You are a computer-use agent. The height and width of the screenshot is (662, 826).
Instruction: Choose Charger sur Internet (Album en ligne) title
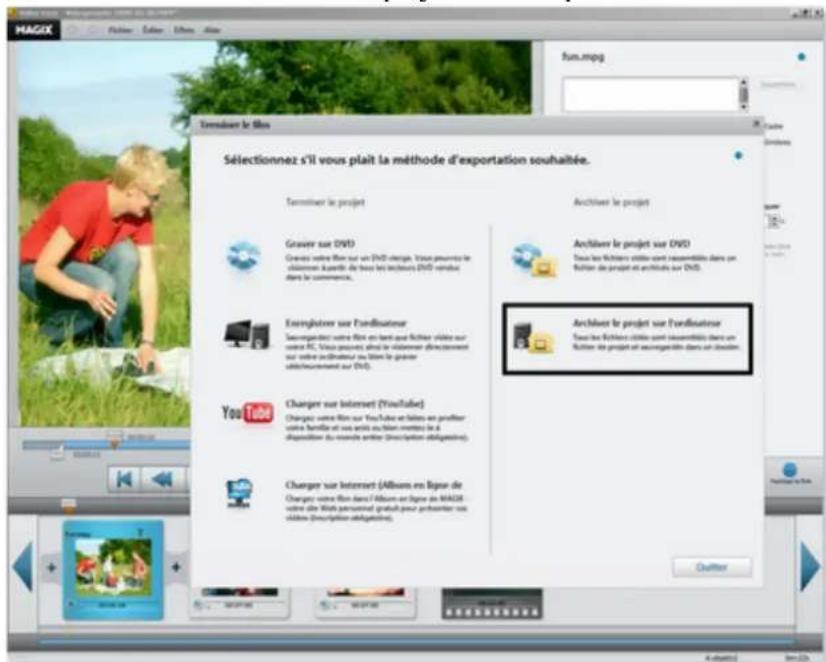[373, 485]
